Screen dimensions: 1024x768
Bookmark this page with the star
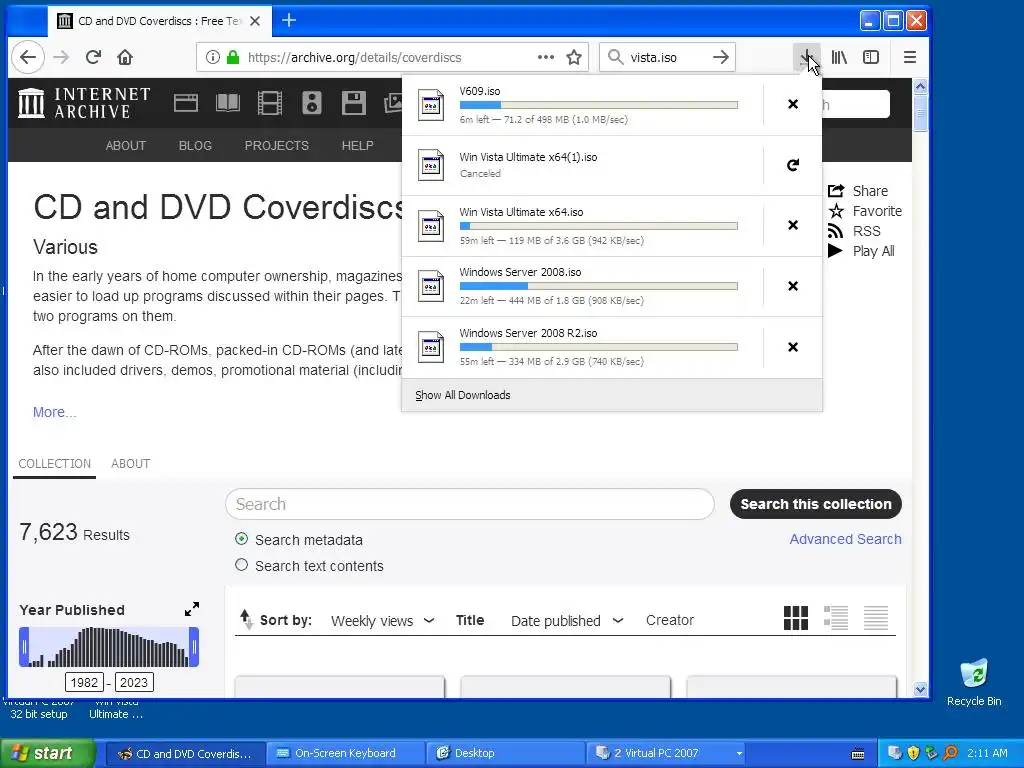pos(574,57)
